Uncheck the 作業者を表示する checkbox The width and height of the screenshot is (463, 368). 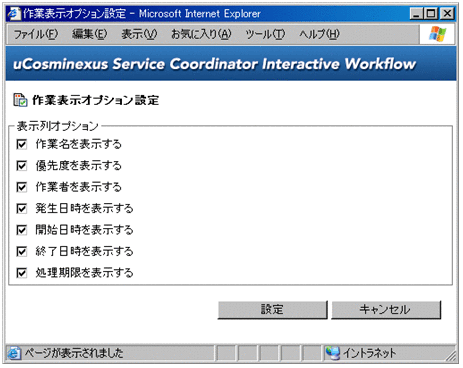tap(22, 187)
